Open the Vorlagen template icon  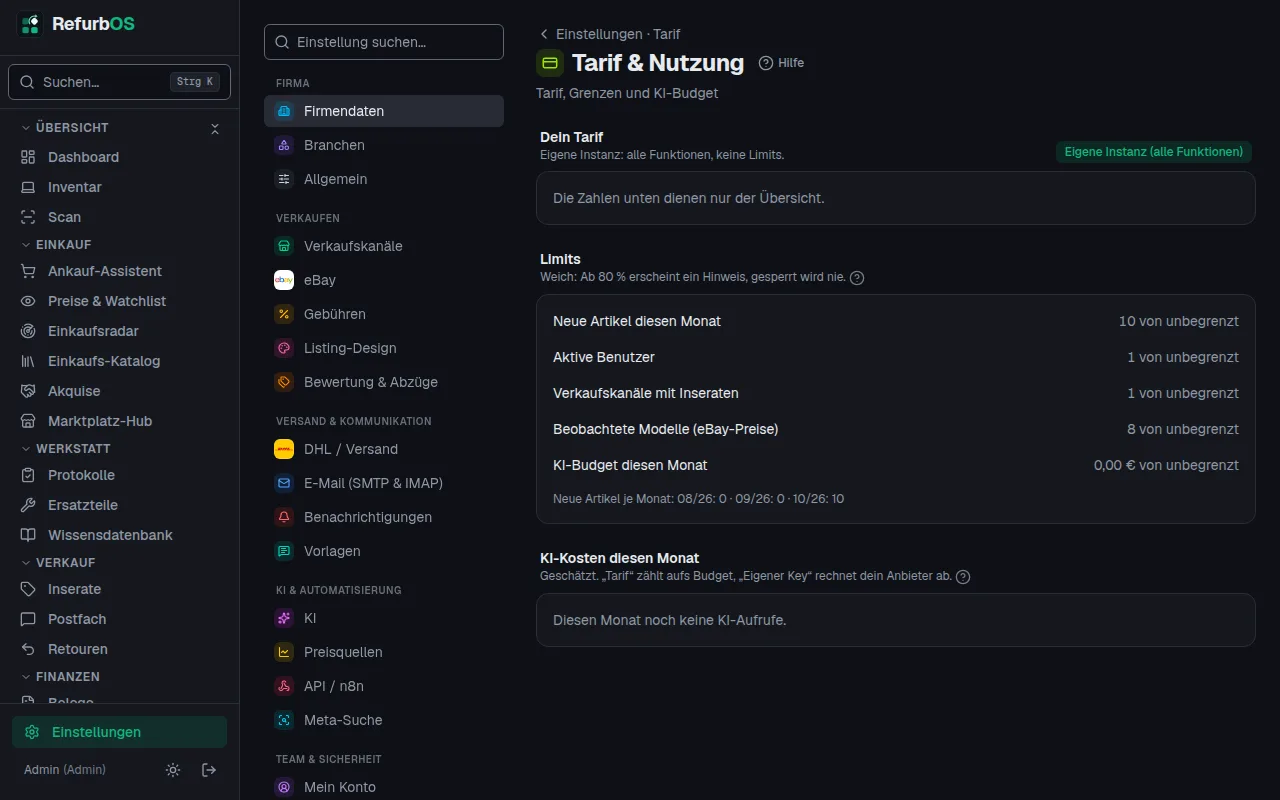pos(284,551)
